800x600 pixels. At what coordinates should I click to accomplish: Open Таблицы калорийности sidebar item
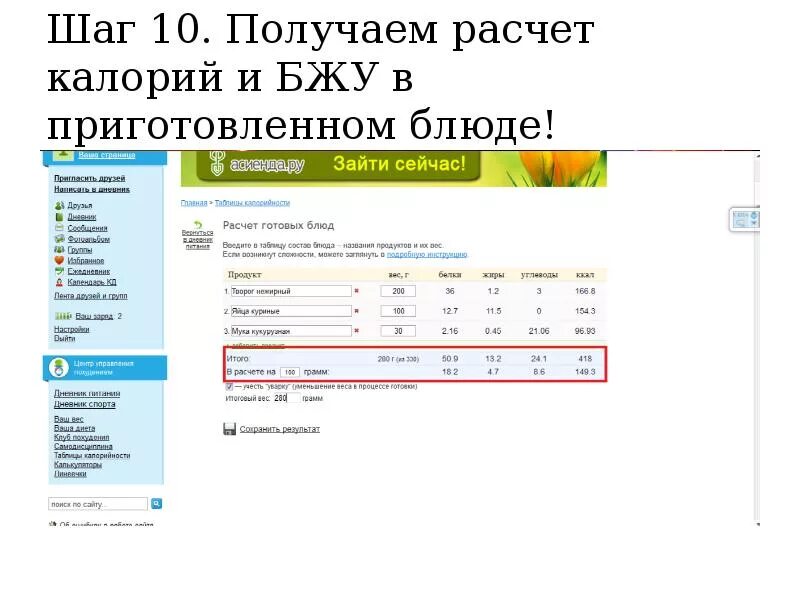coord(92,456)
